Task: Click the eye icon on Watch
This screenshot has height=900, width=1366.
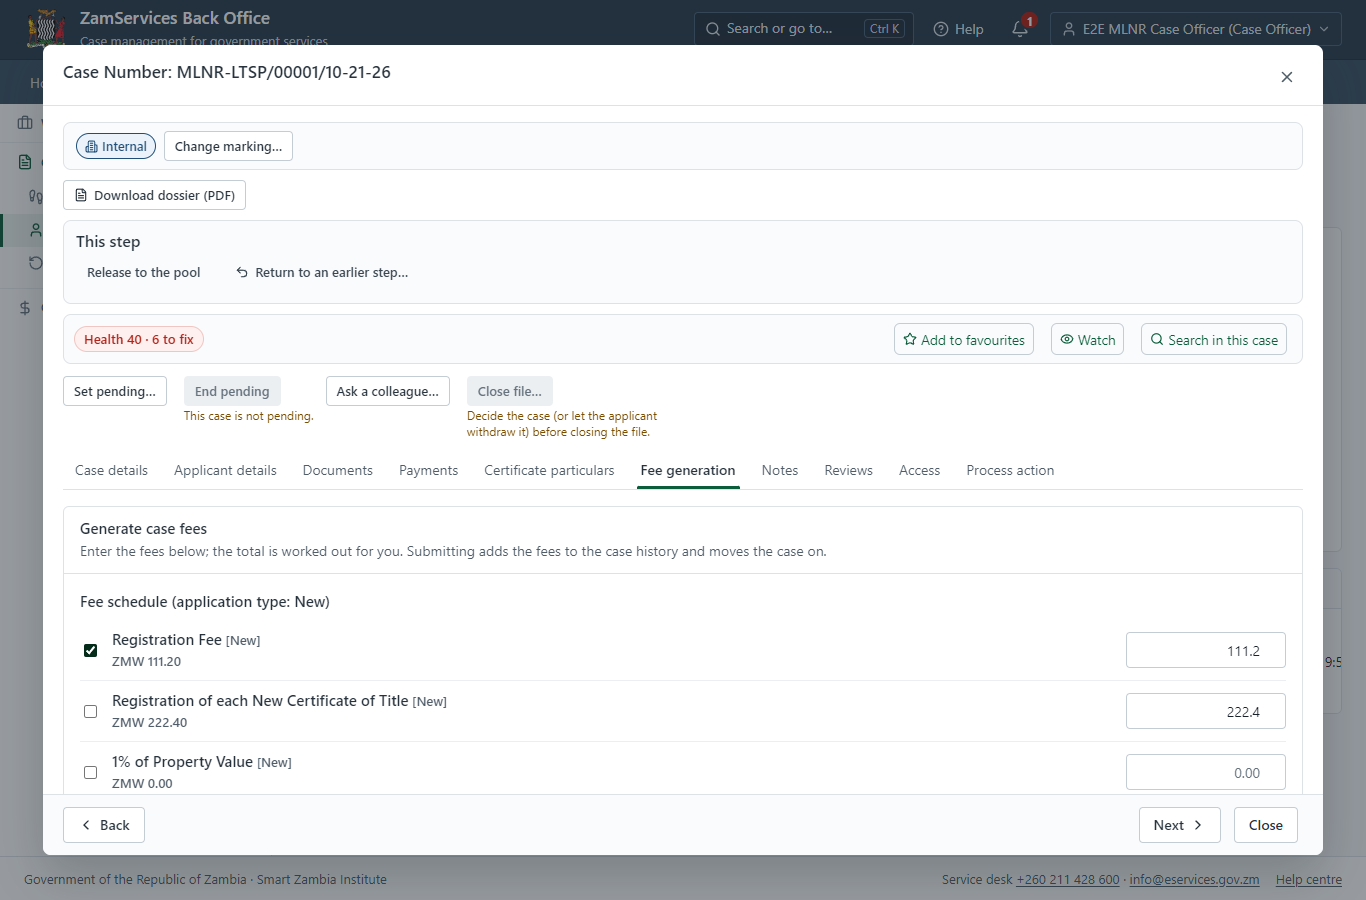Action: [1067, 339]
